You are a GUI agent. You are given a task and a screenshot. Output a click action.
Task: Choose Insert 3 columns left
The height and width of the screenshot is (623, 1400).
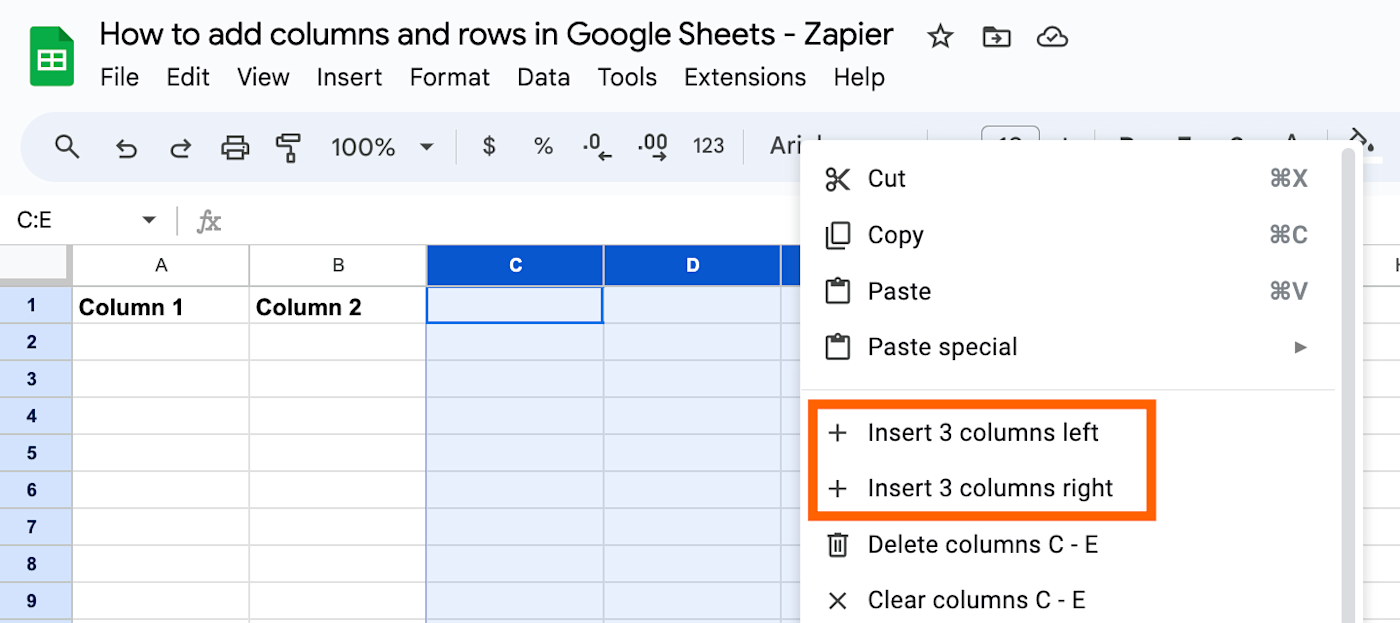pyautogui.click(x=982, y=433)
